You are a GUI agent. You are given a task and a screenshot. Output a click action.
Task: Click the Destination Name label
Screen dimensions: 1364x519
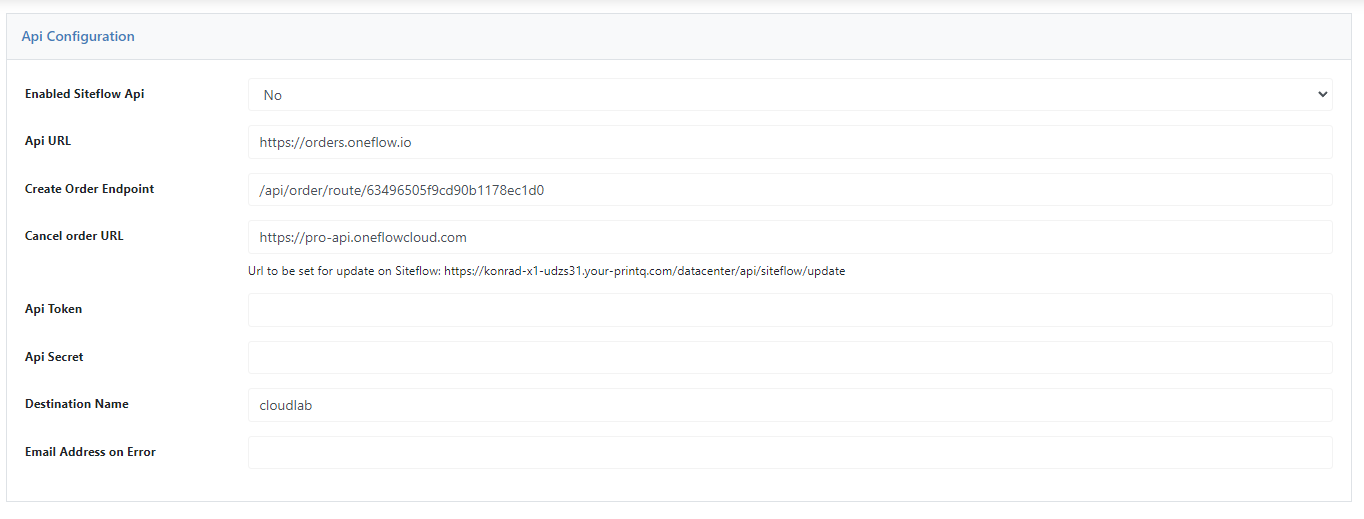pos(77,404)
